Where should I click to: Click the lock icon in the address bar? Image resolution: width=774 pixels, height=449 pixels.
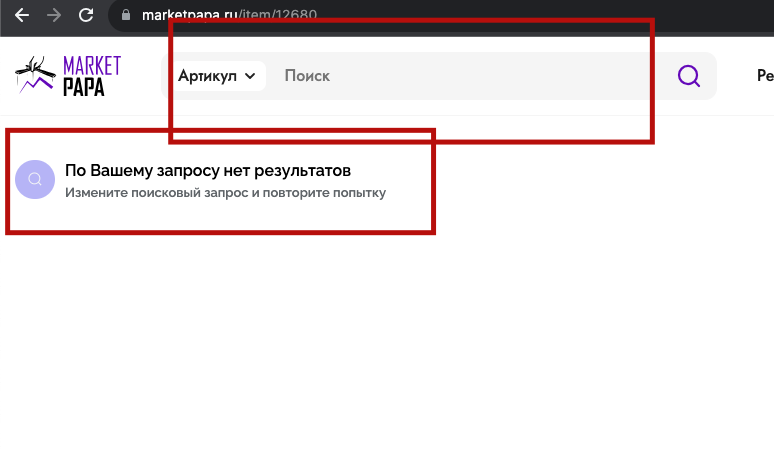tap(126, 15)
